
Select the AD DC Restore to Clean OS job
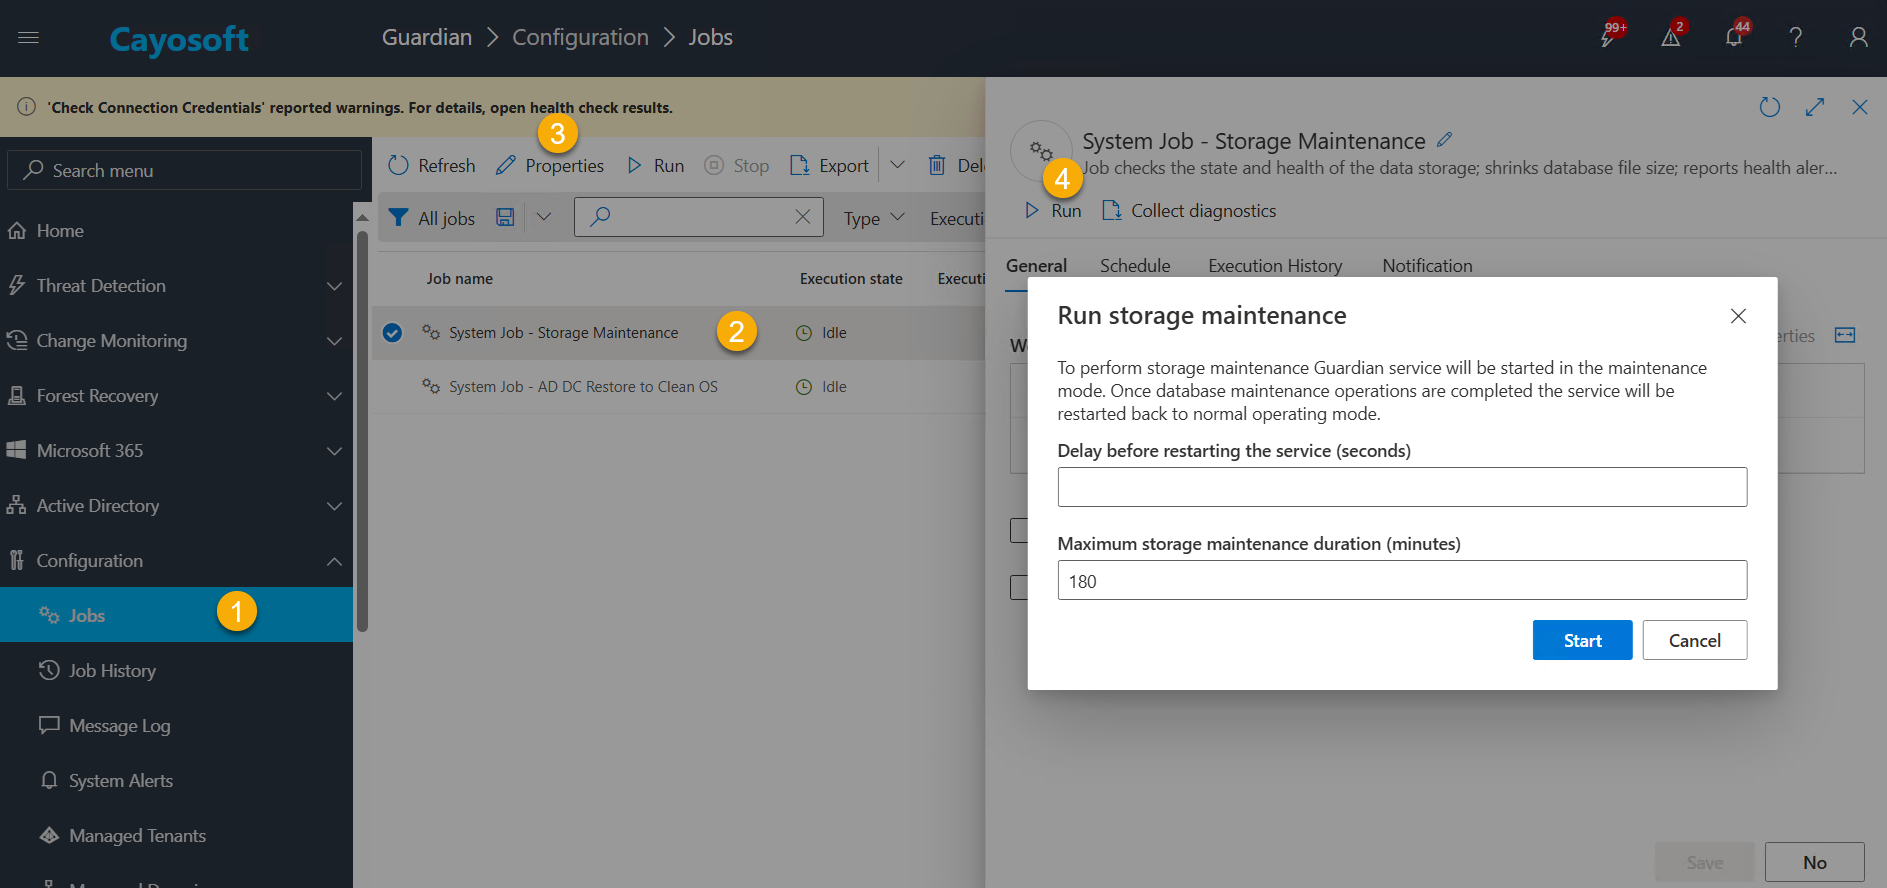[583, 387]
